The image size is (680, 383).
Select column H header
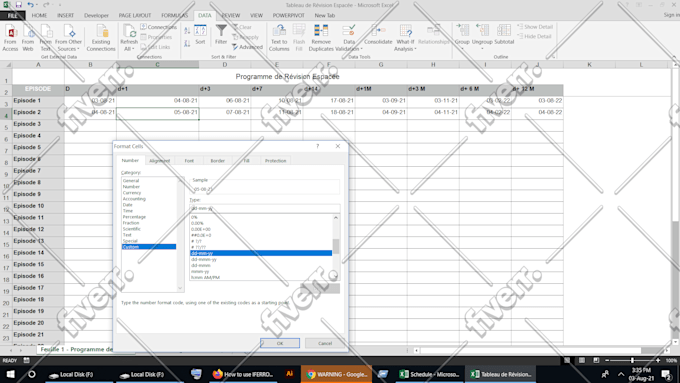tap(433, 65)
